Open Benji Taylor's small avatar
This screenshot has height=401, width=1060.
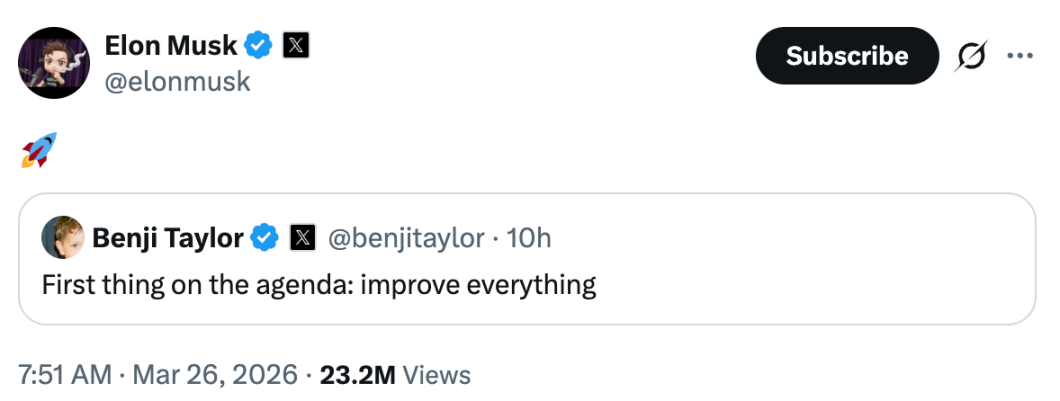point(61,237)
